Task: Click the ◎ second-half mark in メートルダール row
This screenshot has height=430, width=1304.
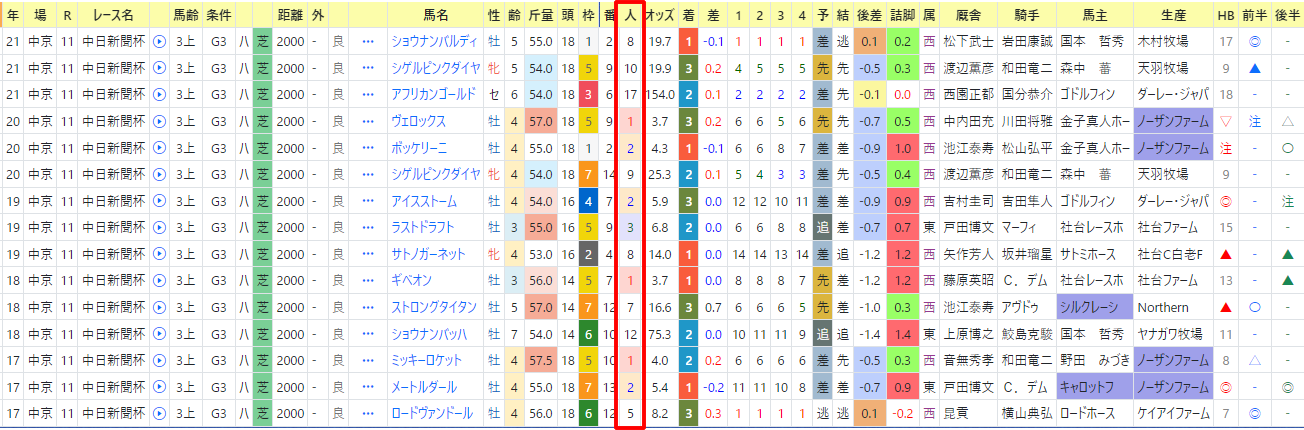Action: coord(1287,387)
